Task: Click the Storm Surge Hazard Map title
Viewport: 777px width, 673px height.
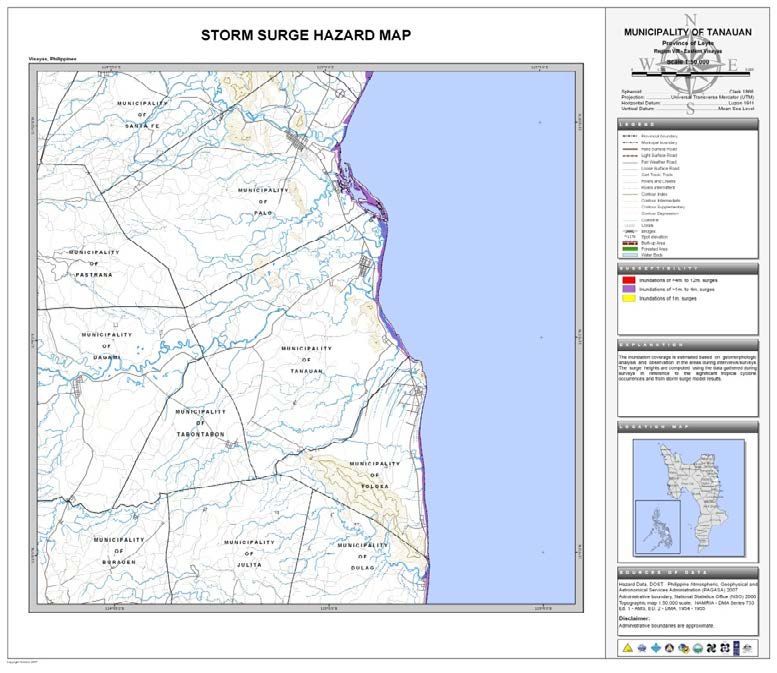Action: tap(305, 35)
